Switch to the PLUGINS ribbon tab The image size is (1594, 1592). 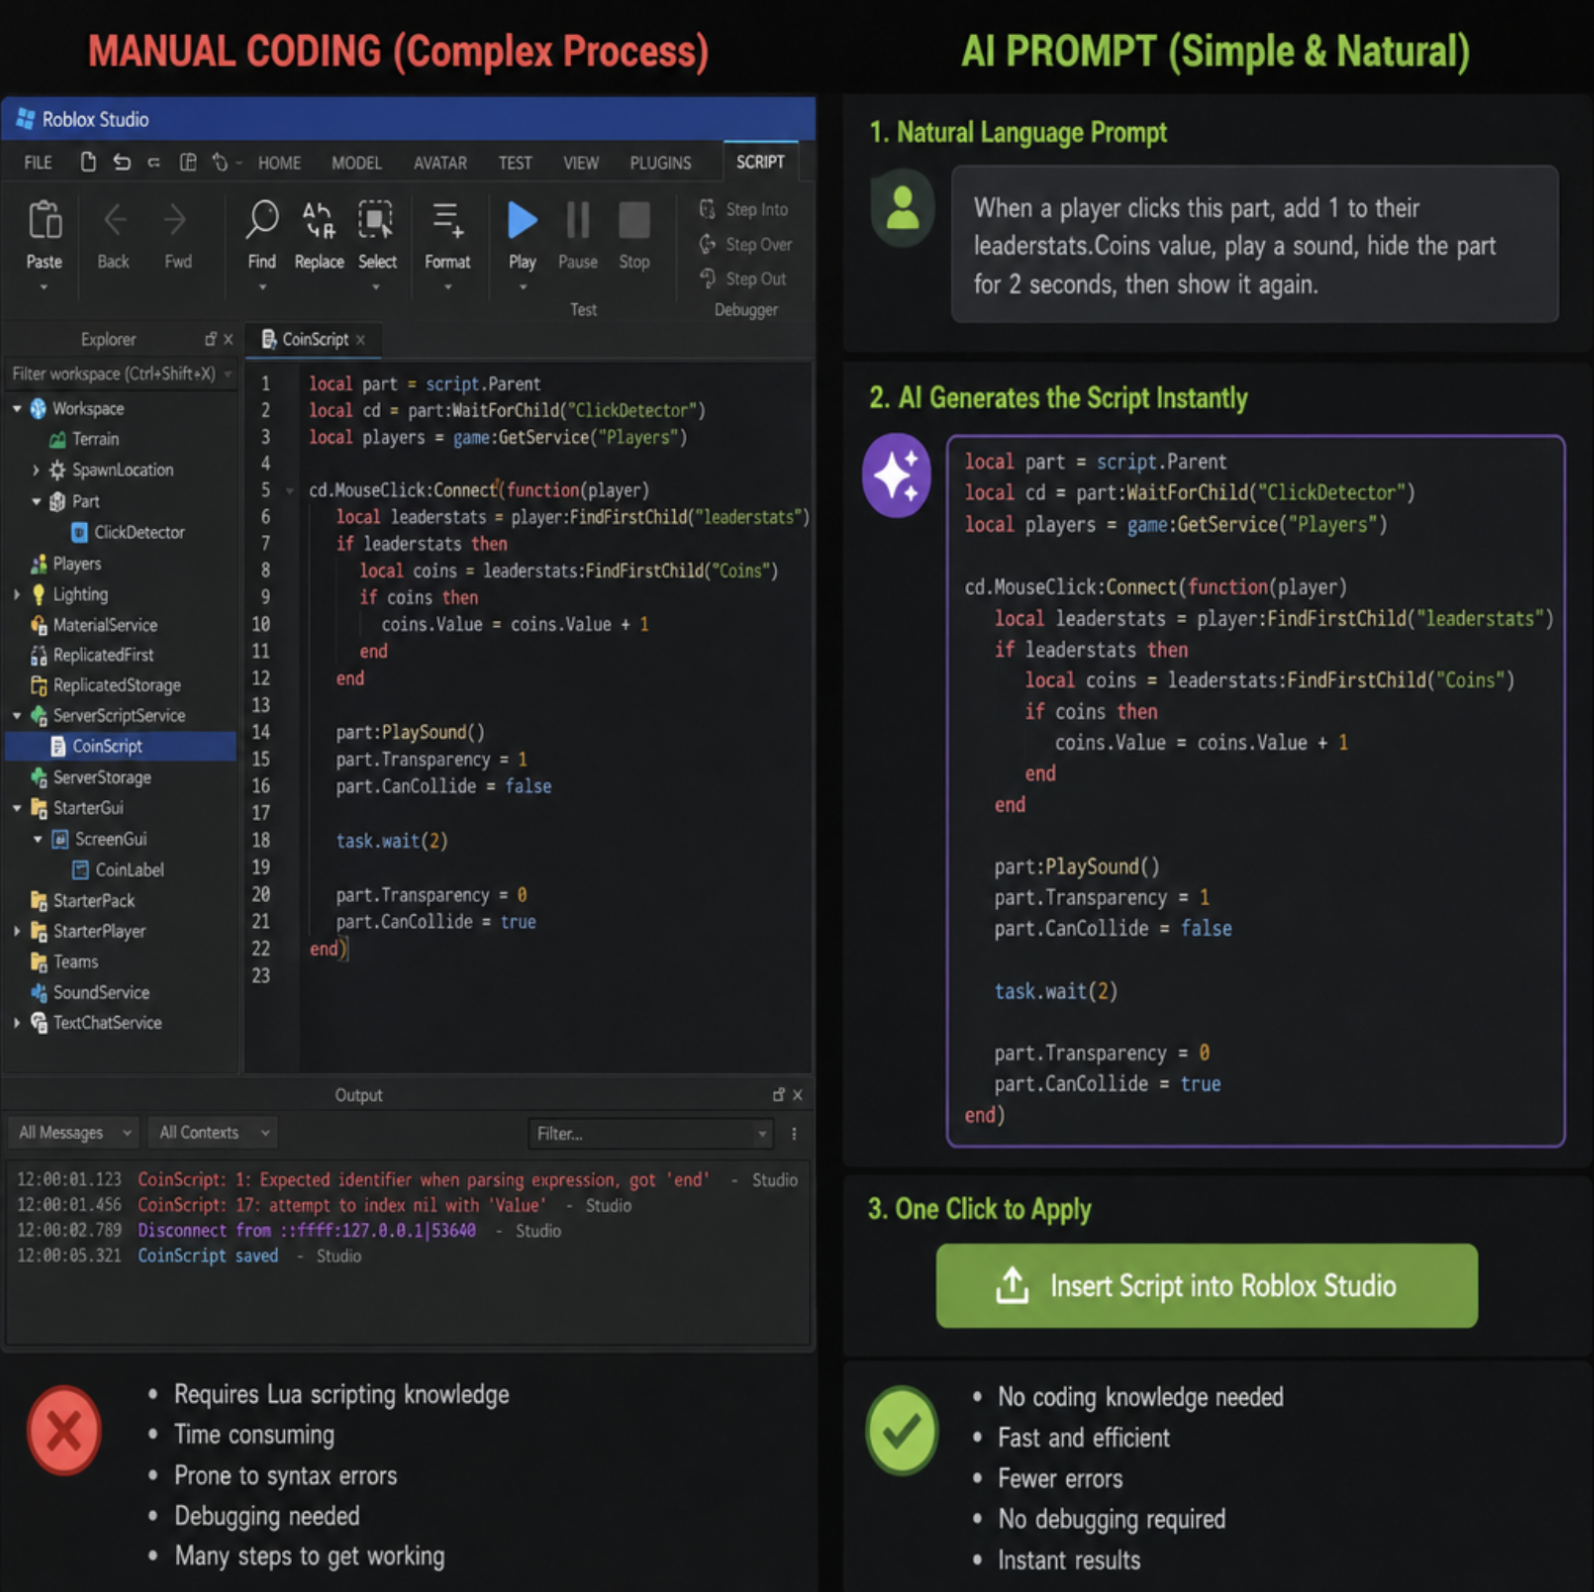pyautogui.click(x=660, y=163)
